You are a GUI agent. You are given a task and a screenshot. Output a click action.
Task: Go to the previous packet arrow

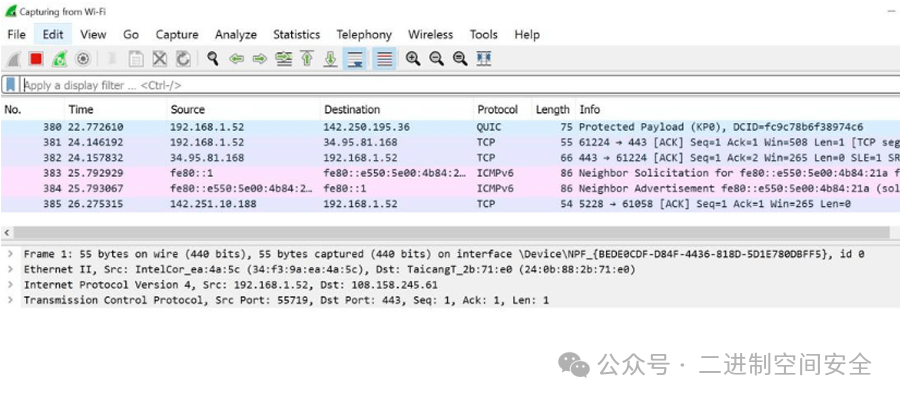(237, 59)
